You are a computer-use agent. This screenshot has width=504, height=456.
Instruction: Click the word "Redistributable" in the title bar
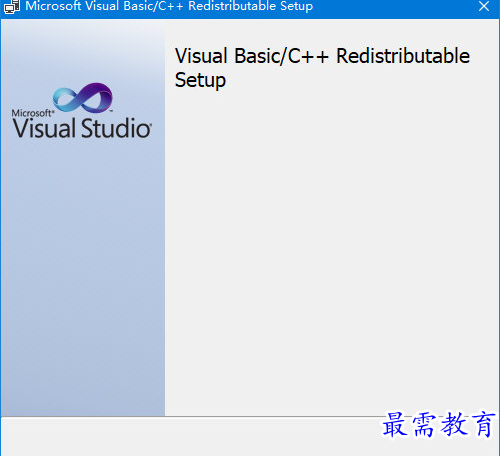click(232, 6)
